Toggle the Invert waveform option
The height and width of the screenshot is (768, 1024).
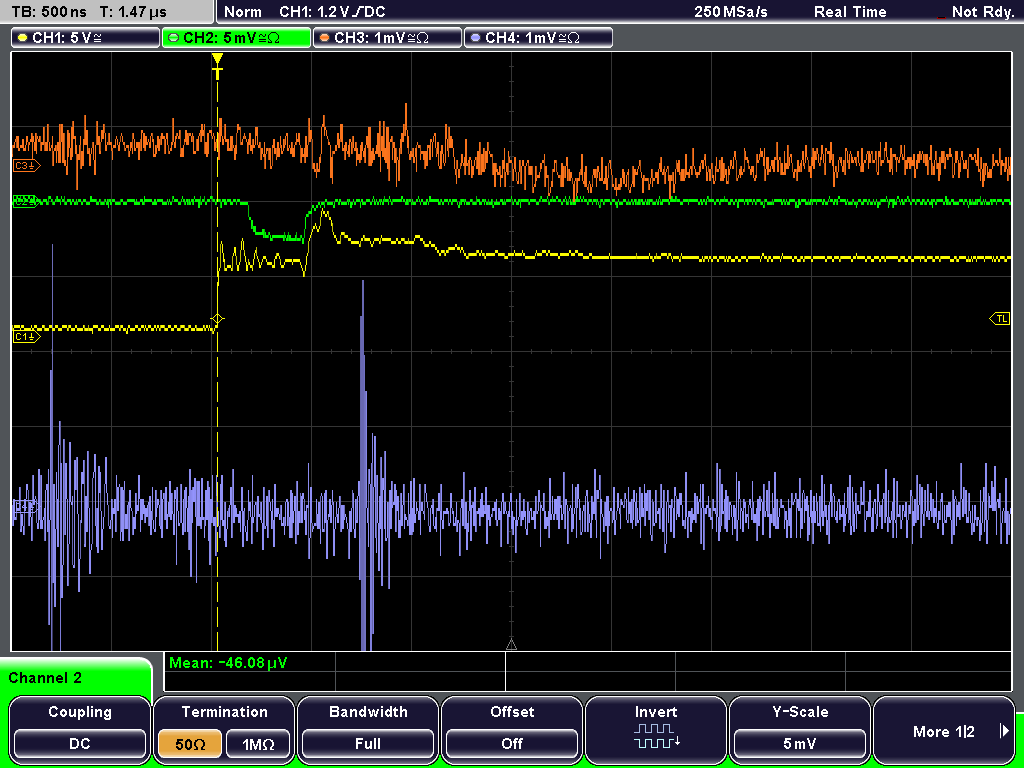click(656, 729)
